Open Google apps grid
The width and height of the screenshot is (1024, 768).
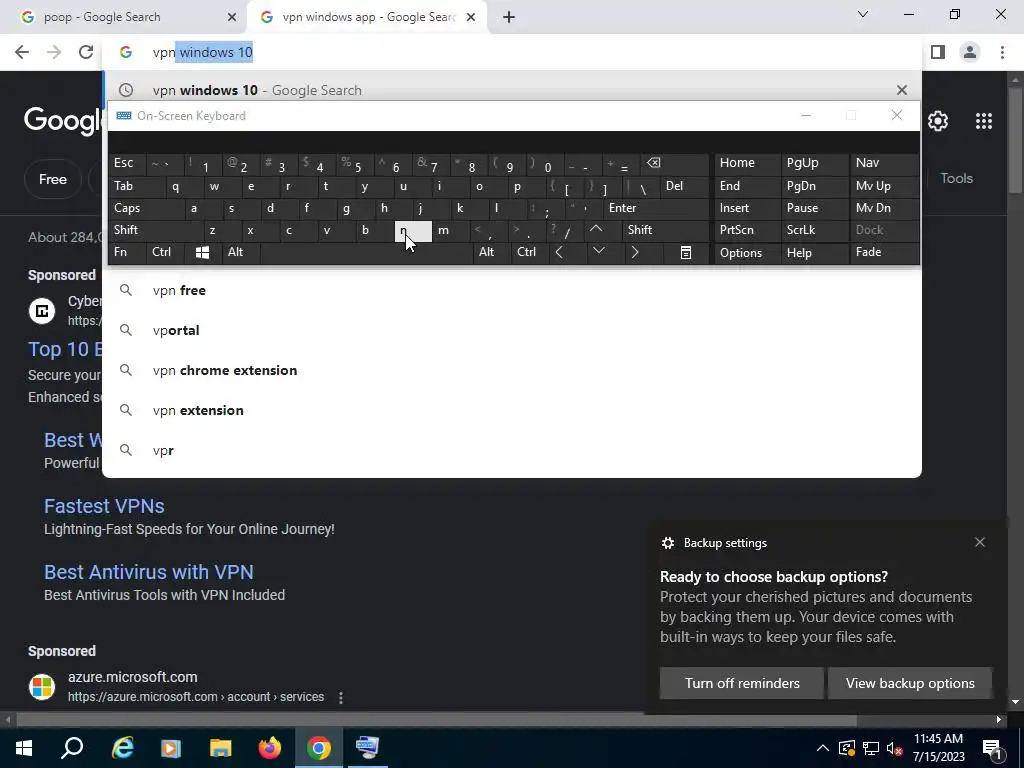984,121
